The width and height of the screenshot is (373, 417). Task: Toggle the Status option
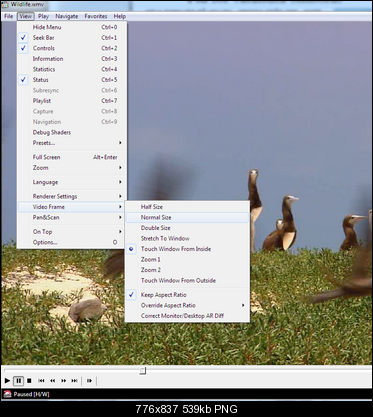coord(72,80)
